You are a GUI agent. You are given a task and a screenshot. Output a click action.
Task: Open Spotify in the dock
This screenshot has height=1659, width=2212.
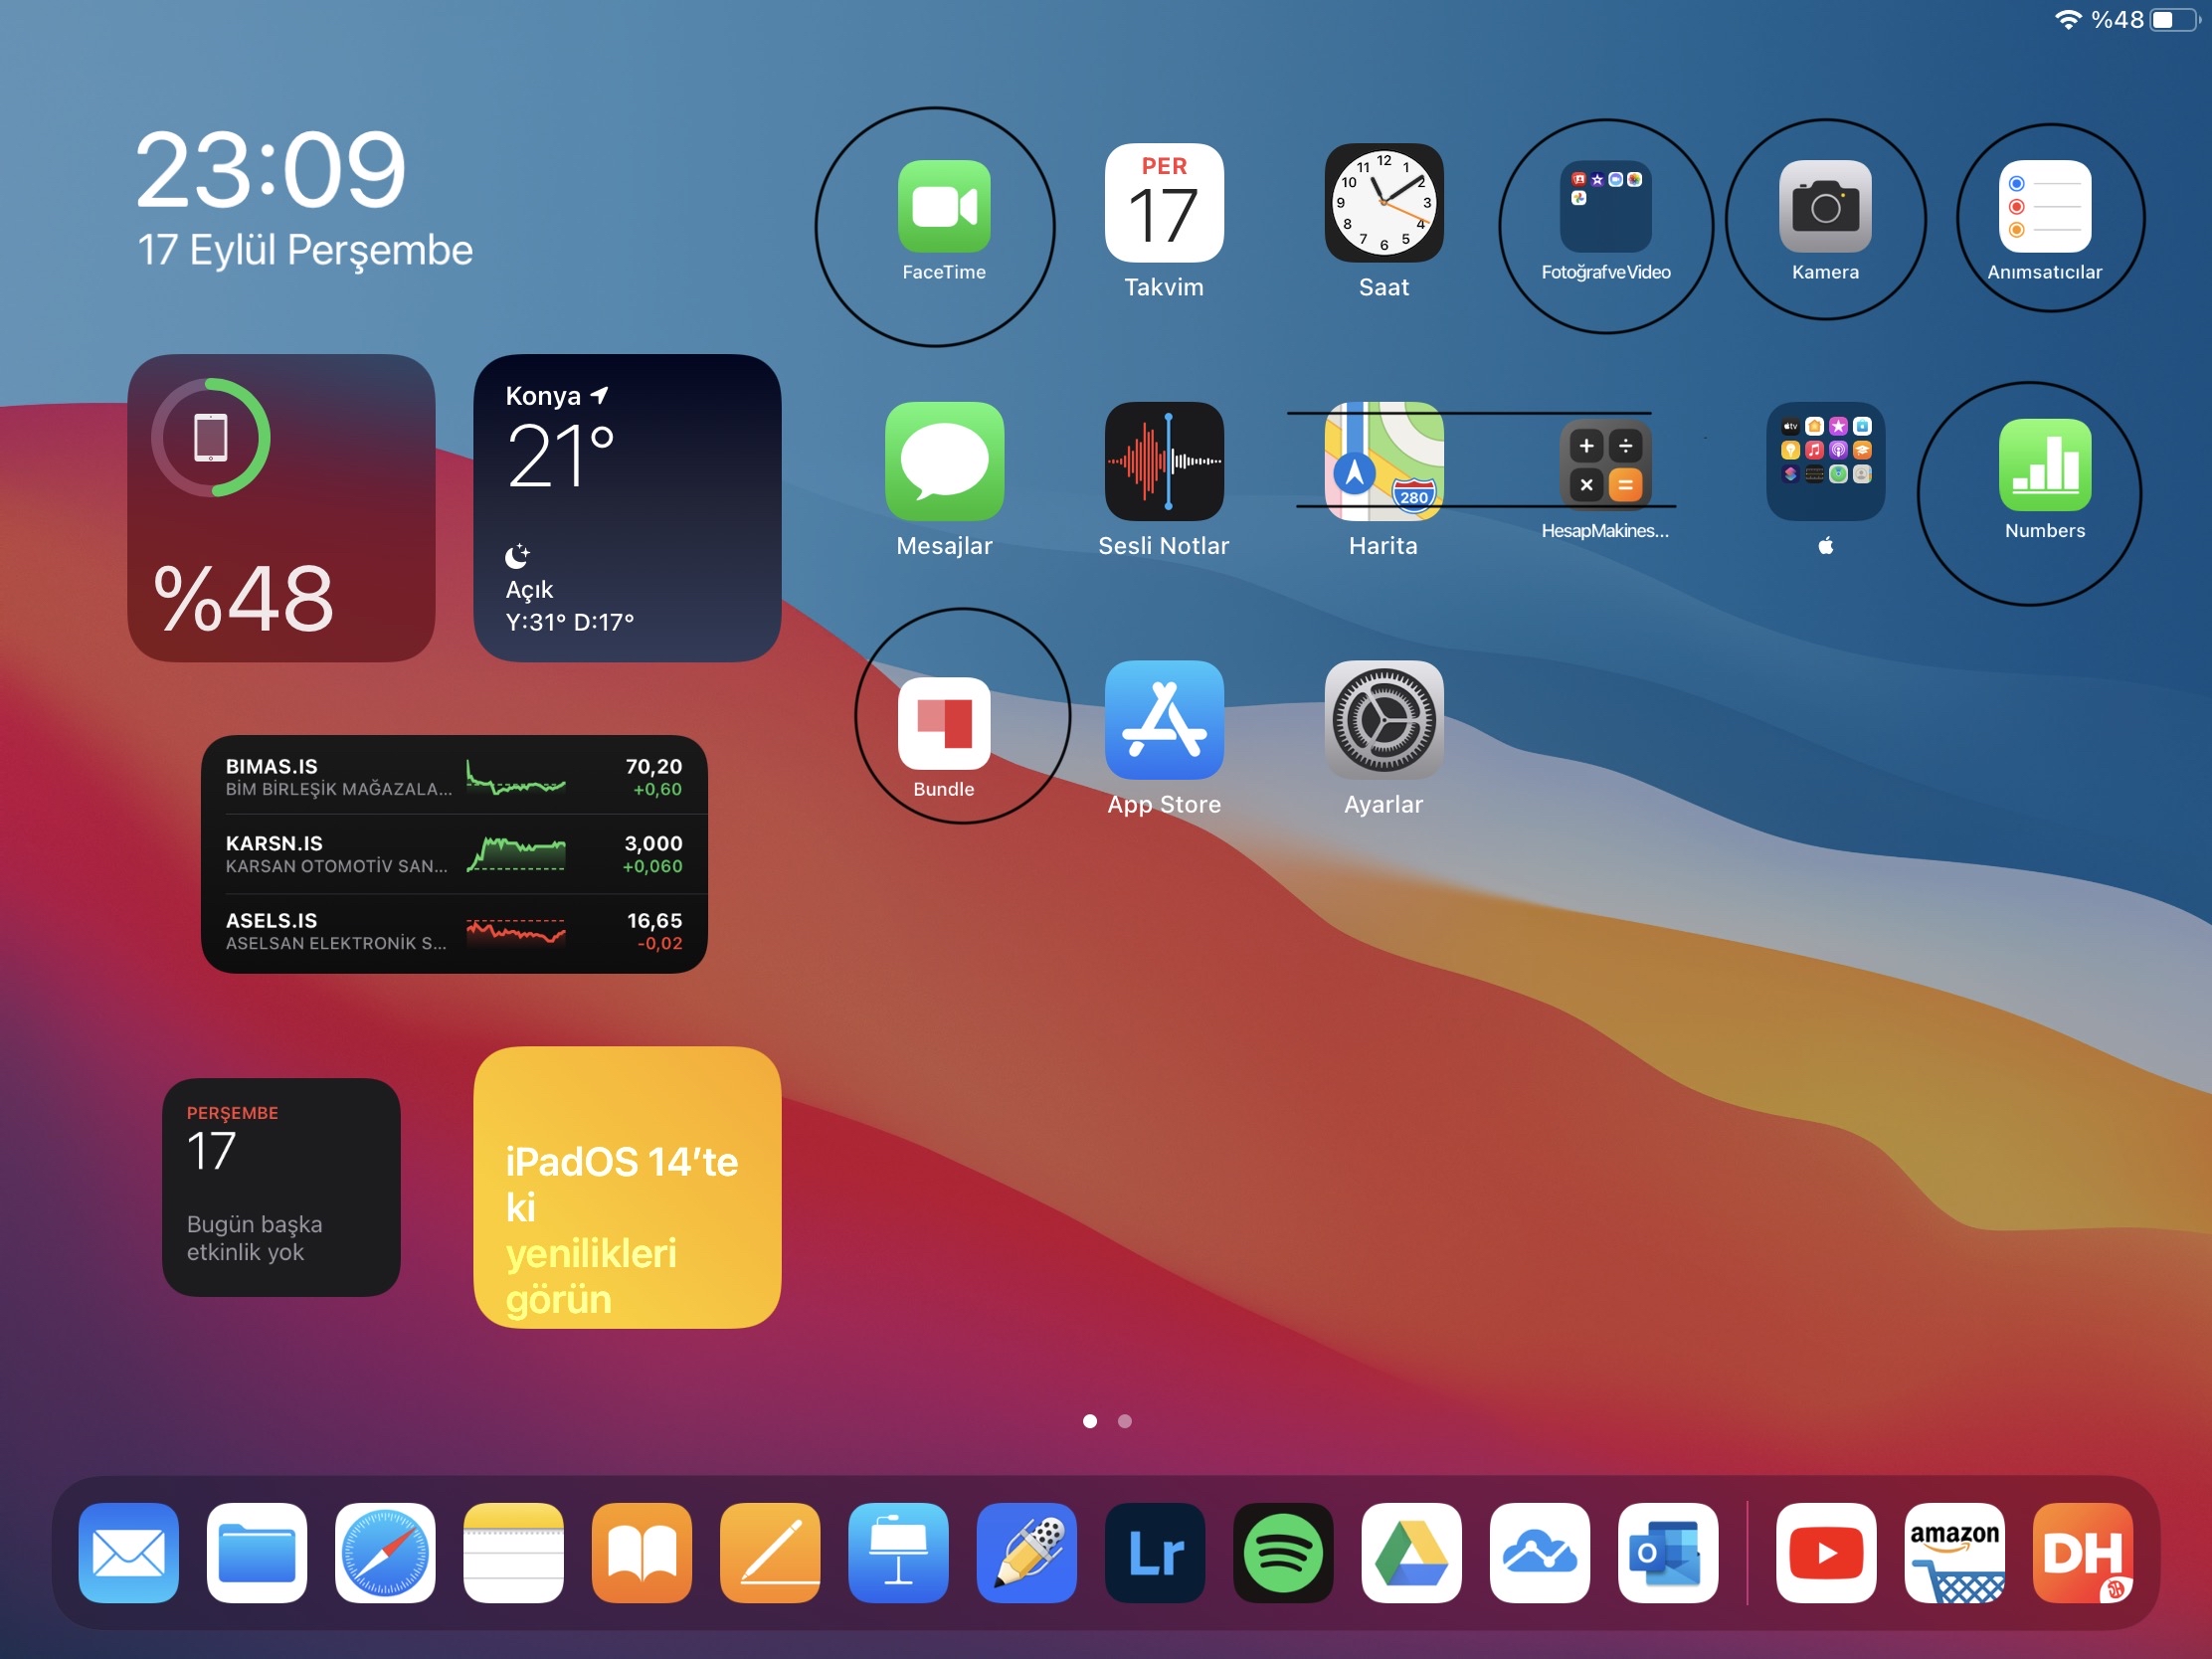(1282, 1552)
